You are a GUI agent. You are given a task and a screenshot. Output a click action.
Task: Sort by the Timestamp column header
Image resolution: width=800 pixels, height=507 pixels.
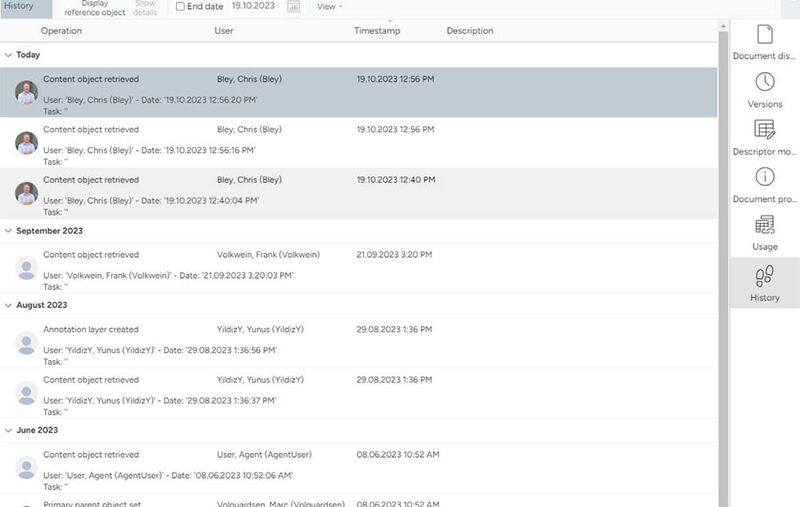(x=377, y=31)
